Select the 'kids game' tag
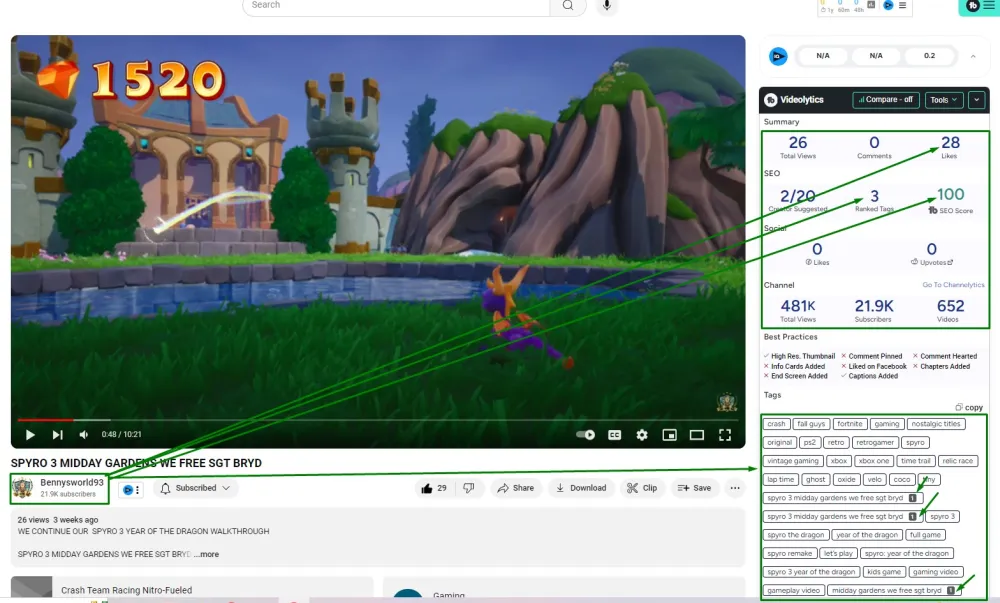 click(x=883, y=572)
